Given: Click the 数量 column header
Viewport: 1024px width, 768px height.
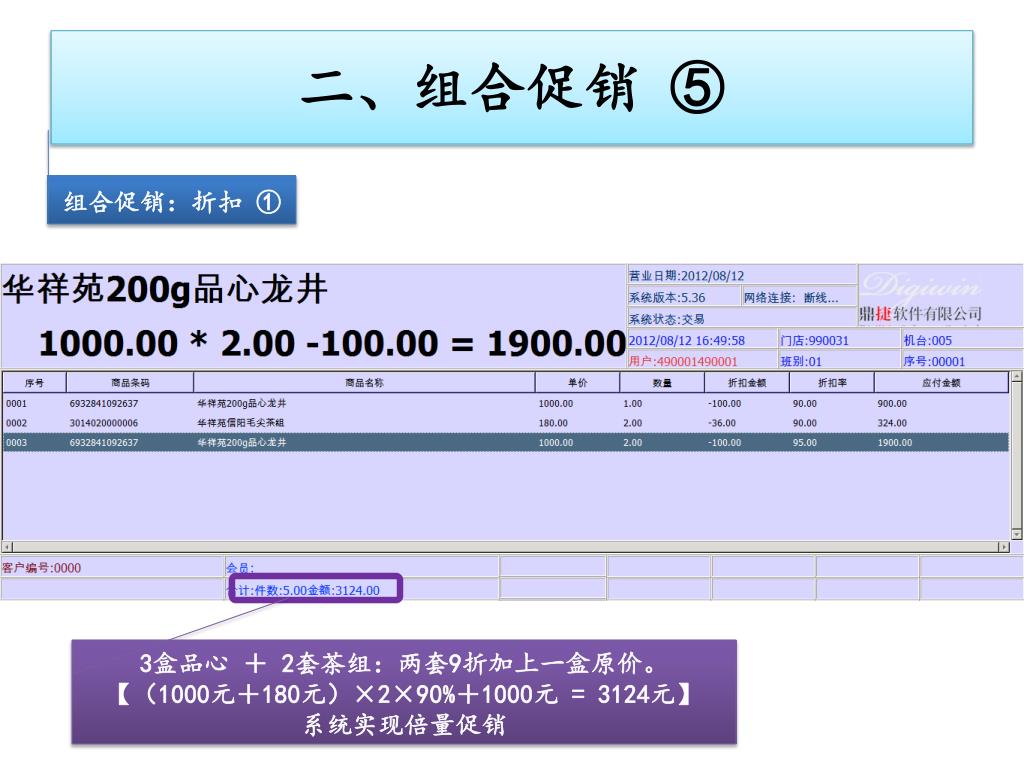Looking at the screenshot, I should 662,383.
